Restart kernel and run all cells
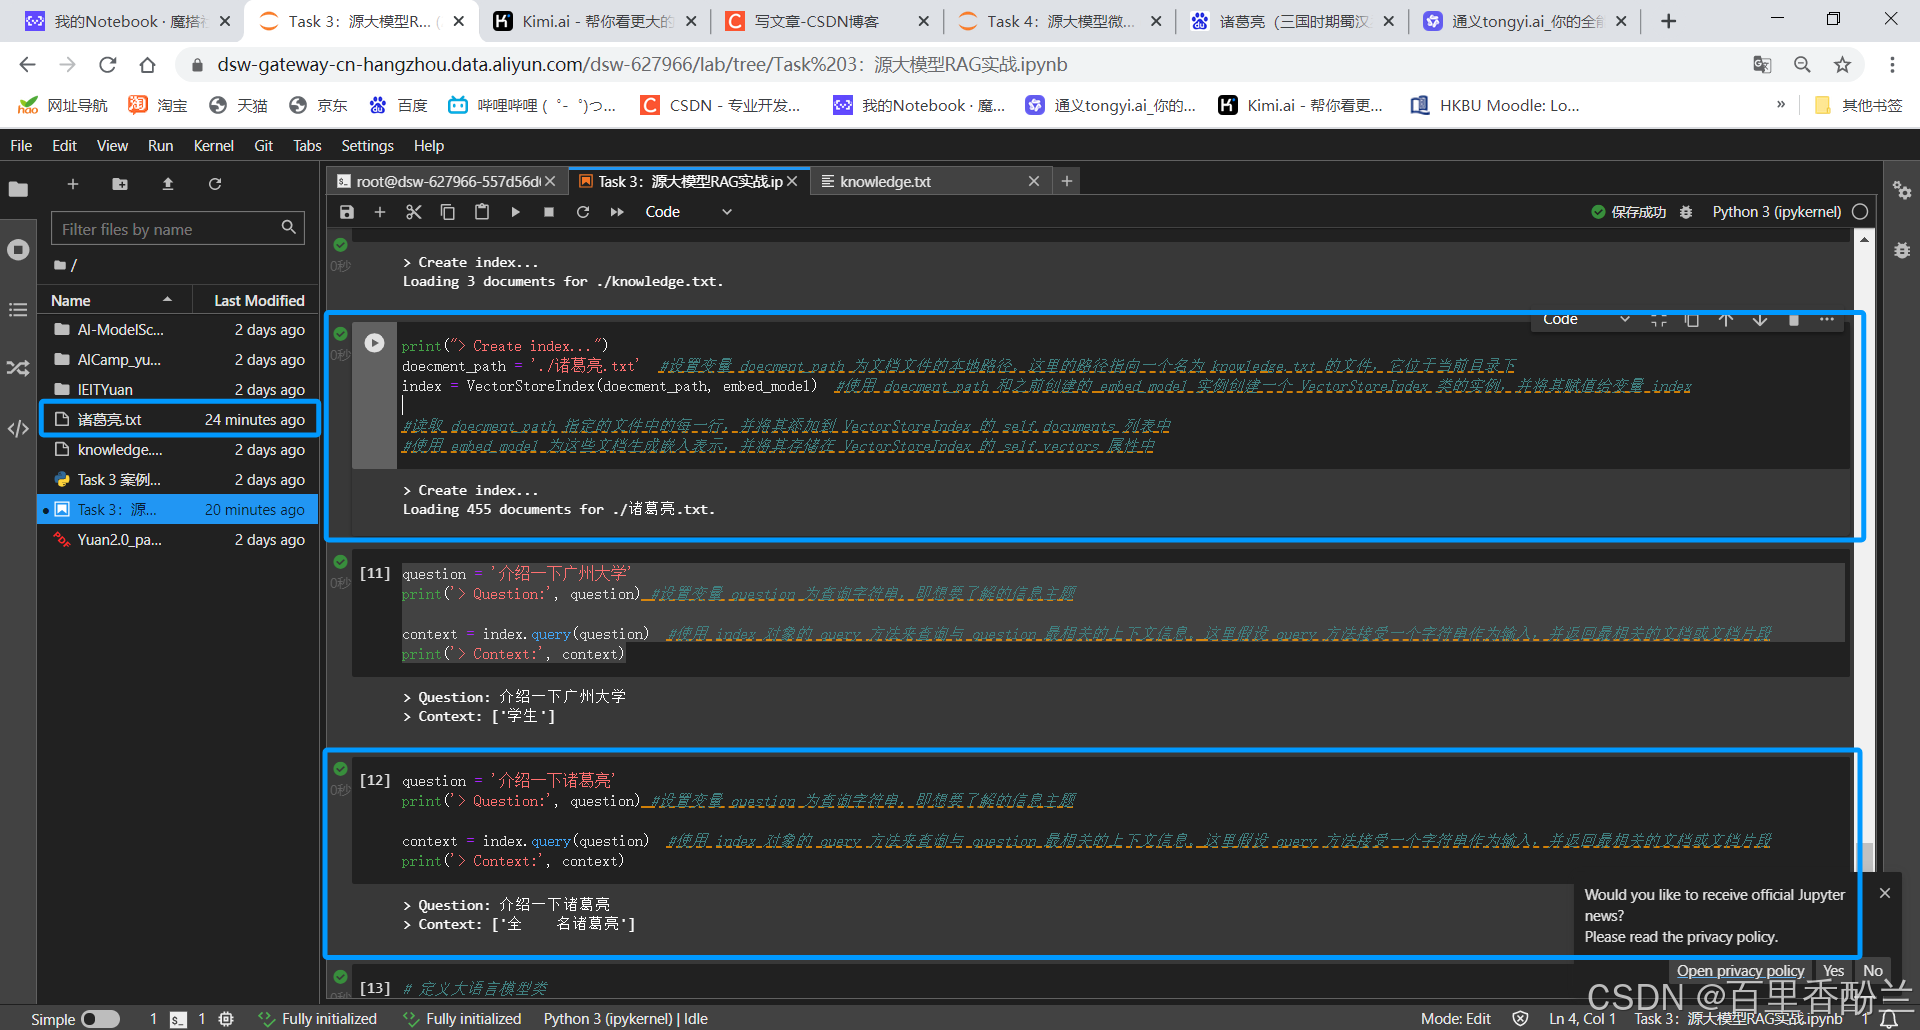The image size is (1920, 1030). tap(617, 212)
